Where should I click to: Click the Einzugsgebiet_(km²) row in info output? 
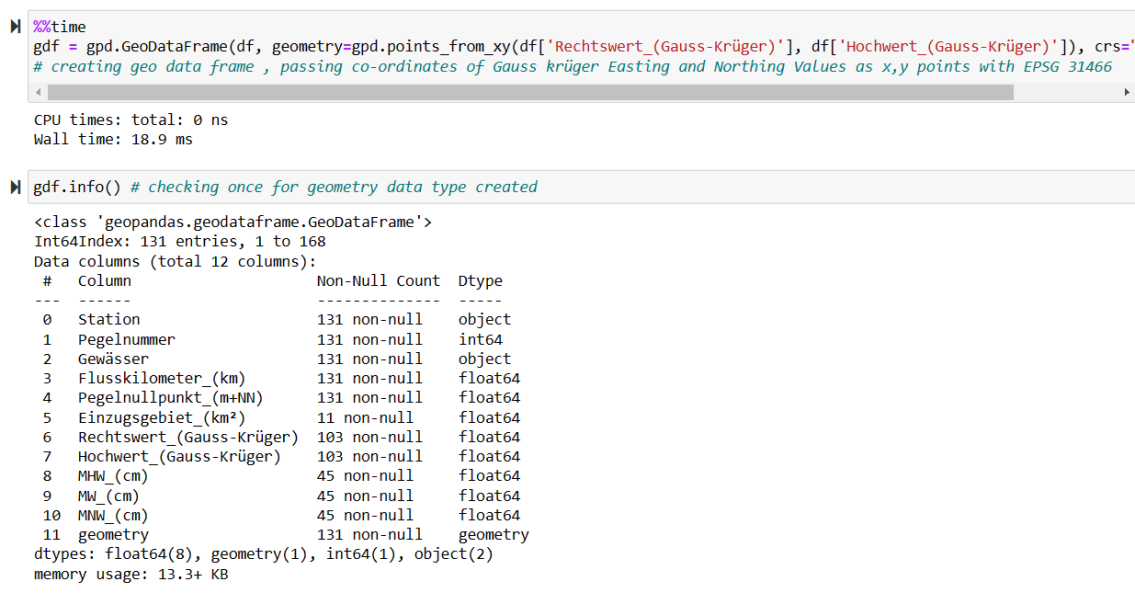[161, 417]
